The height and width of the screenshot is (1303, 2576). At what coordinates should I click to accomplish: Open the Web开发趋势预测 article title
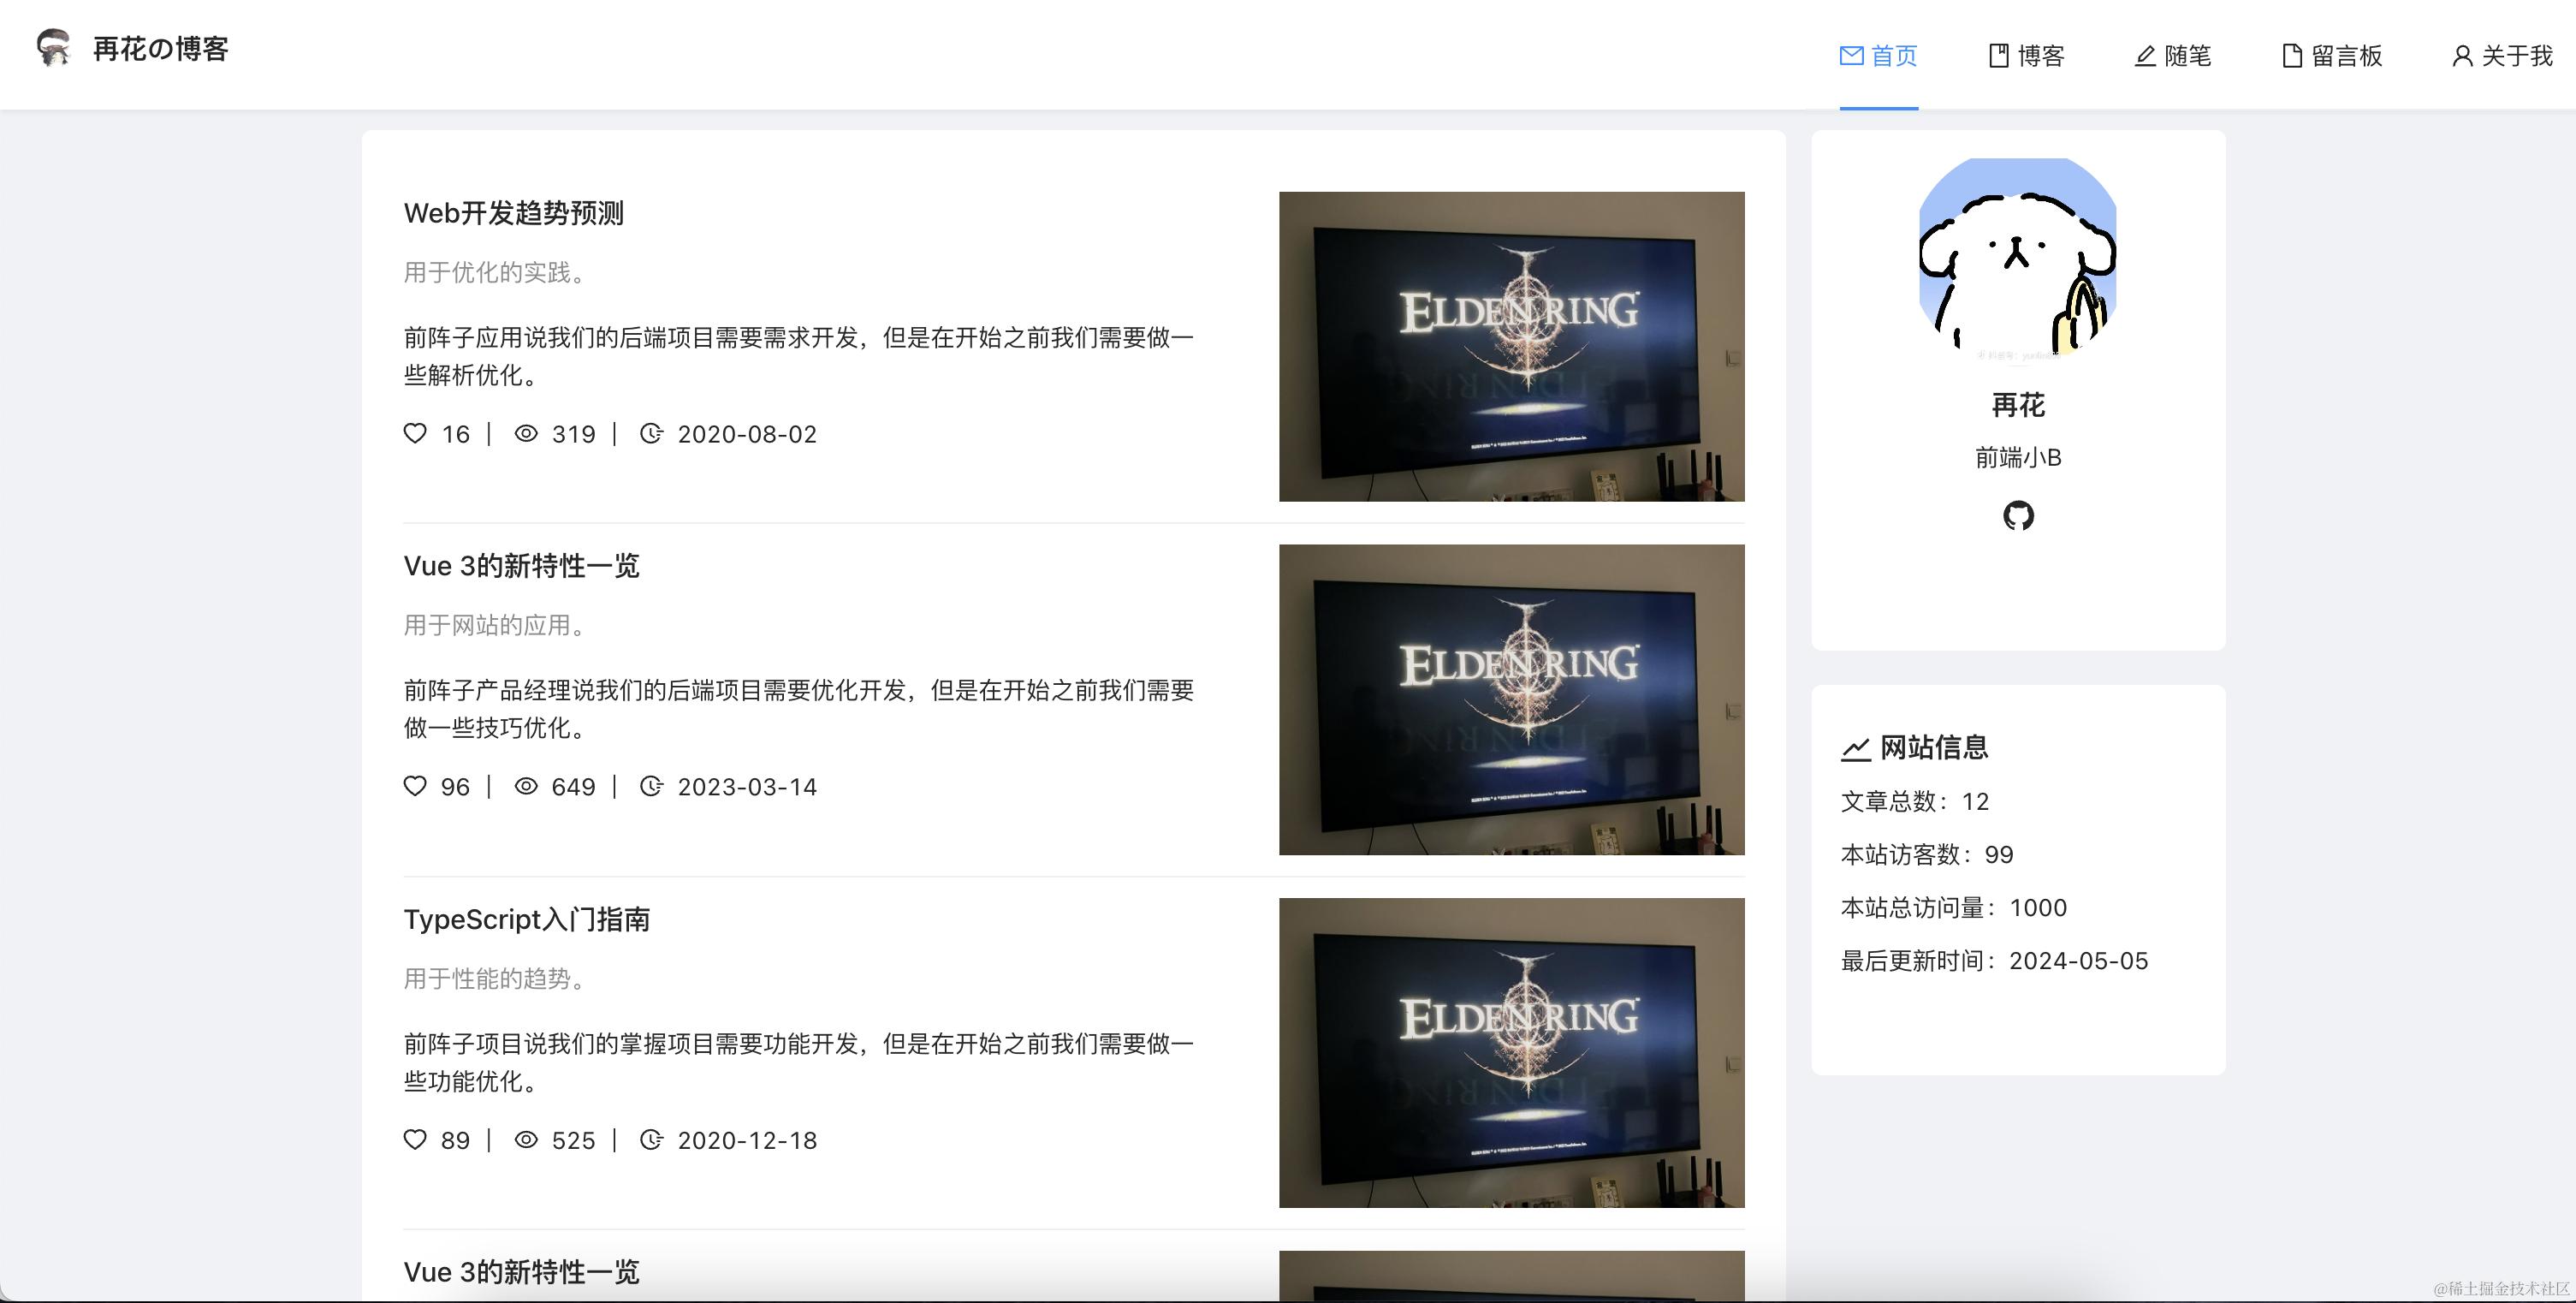(513, 213)
